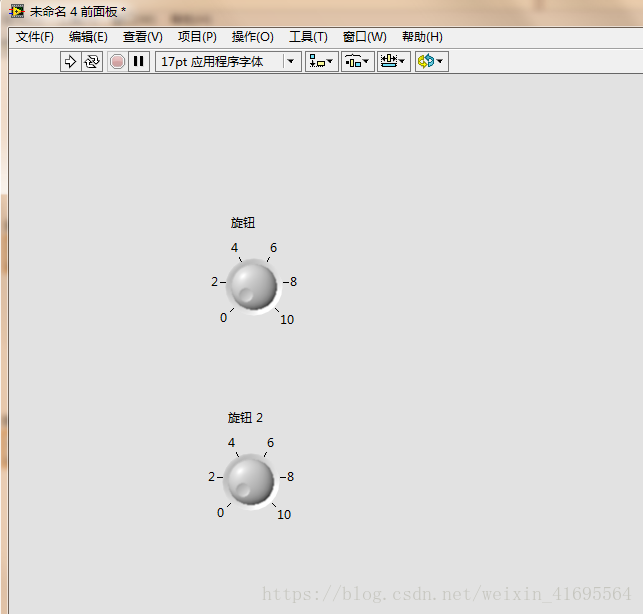Click the LabVIEW icon in title bar
Image resolution: width=643 pixels, height=614 pixels.
pos(17,11)
